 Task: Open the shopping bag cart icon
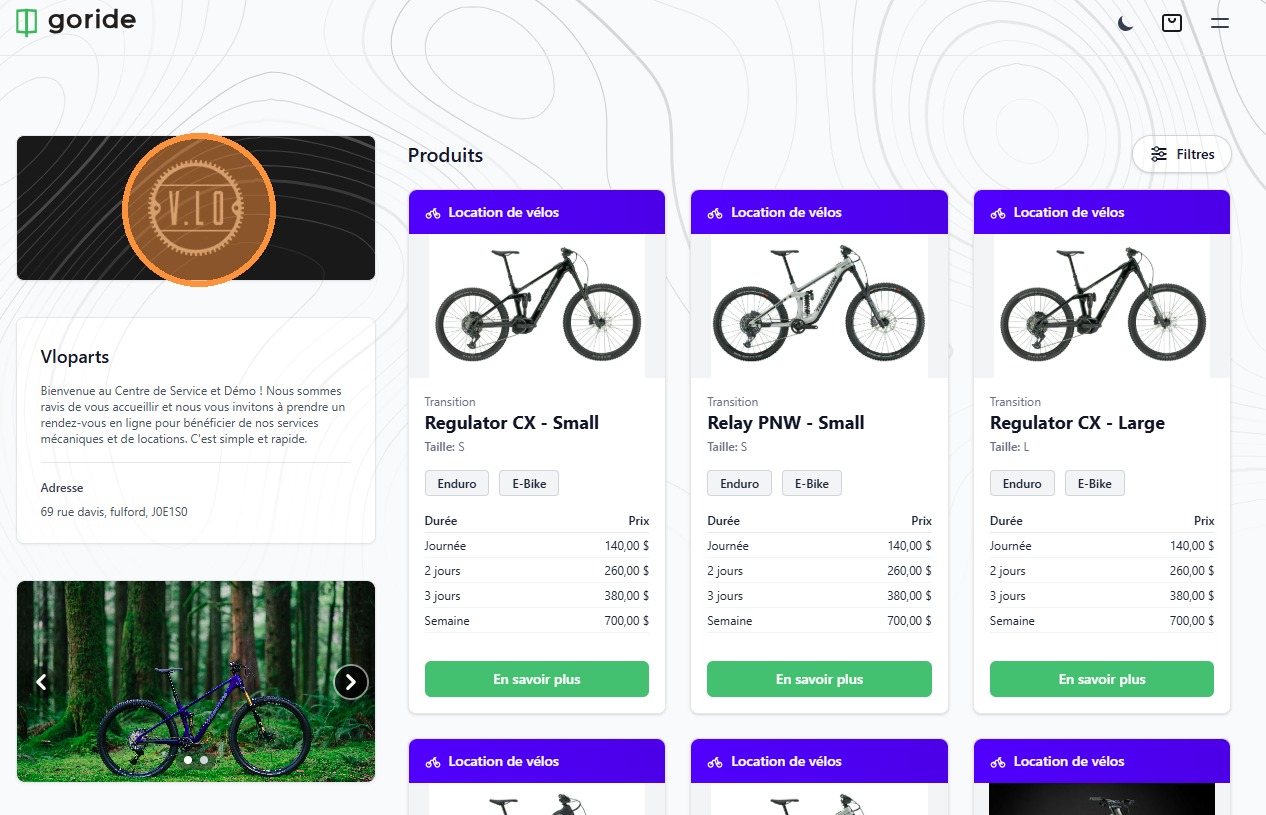tap(1172, 23)
